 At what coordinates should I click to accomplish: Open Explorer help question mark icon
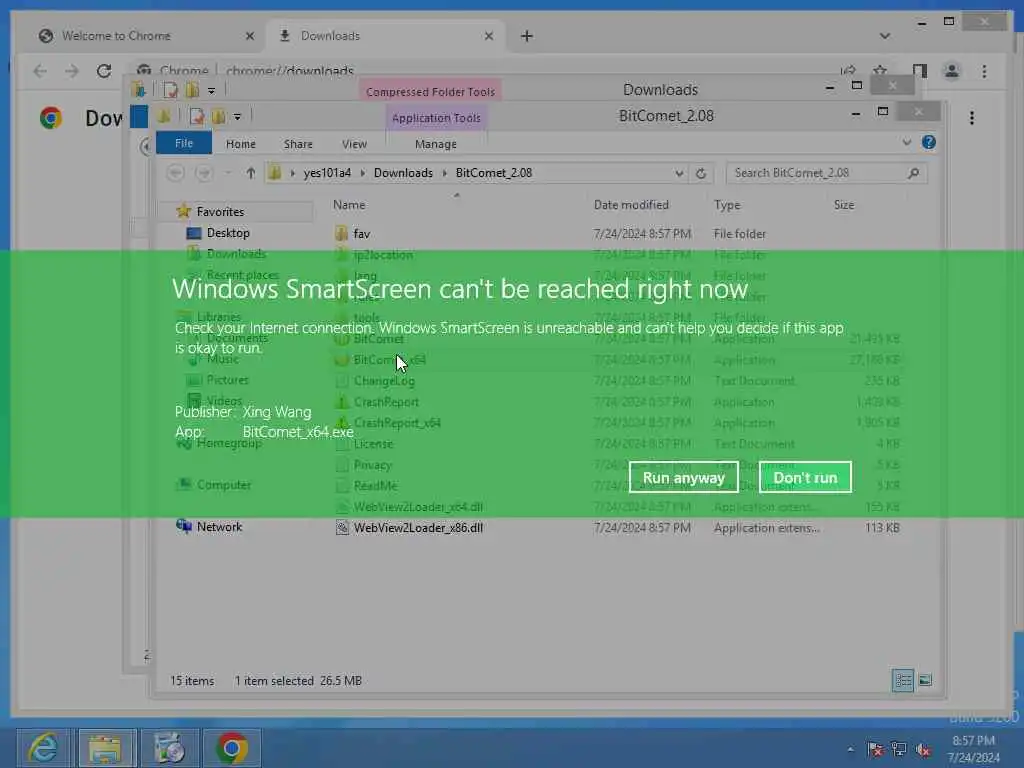(x=929, y=142)
